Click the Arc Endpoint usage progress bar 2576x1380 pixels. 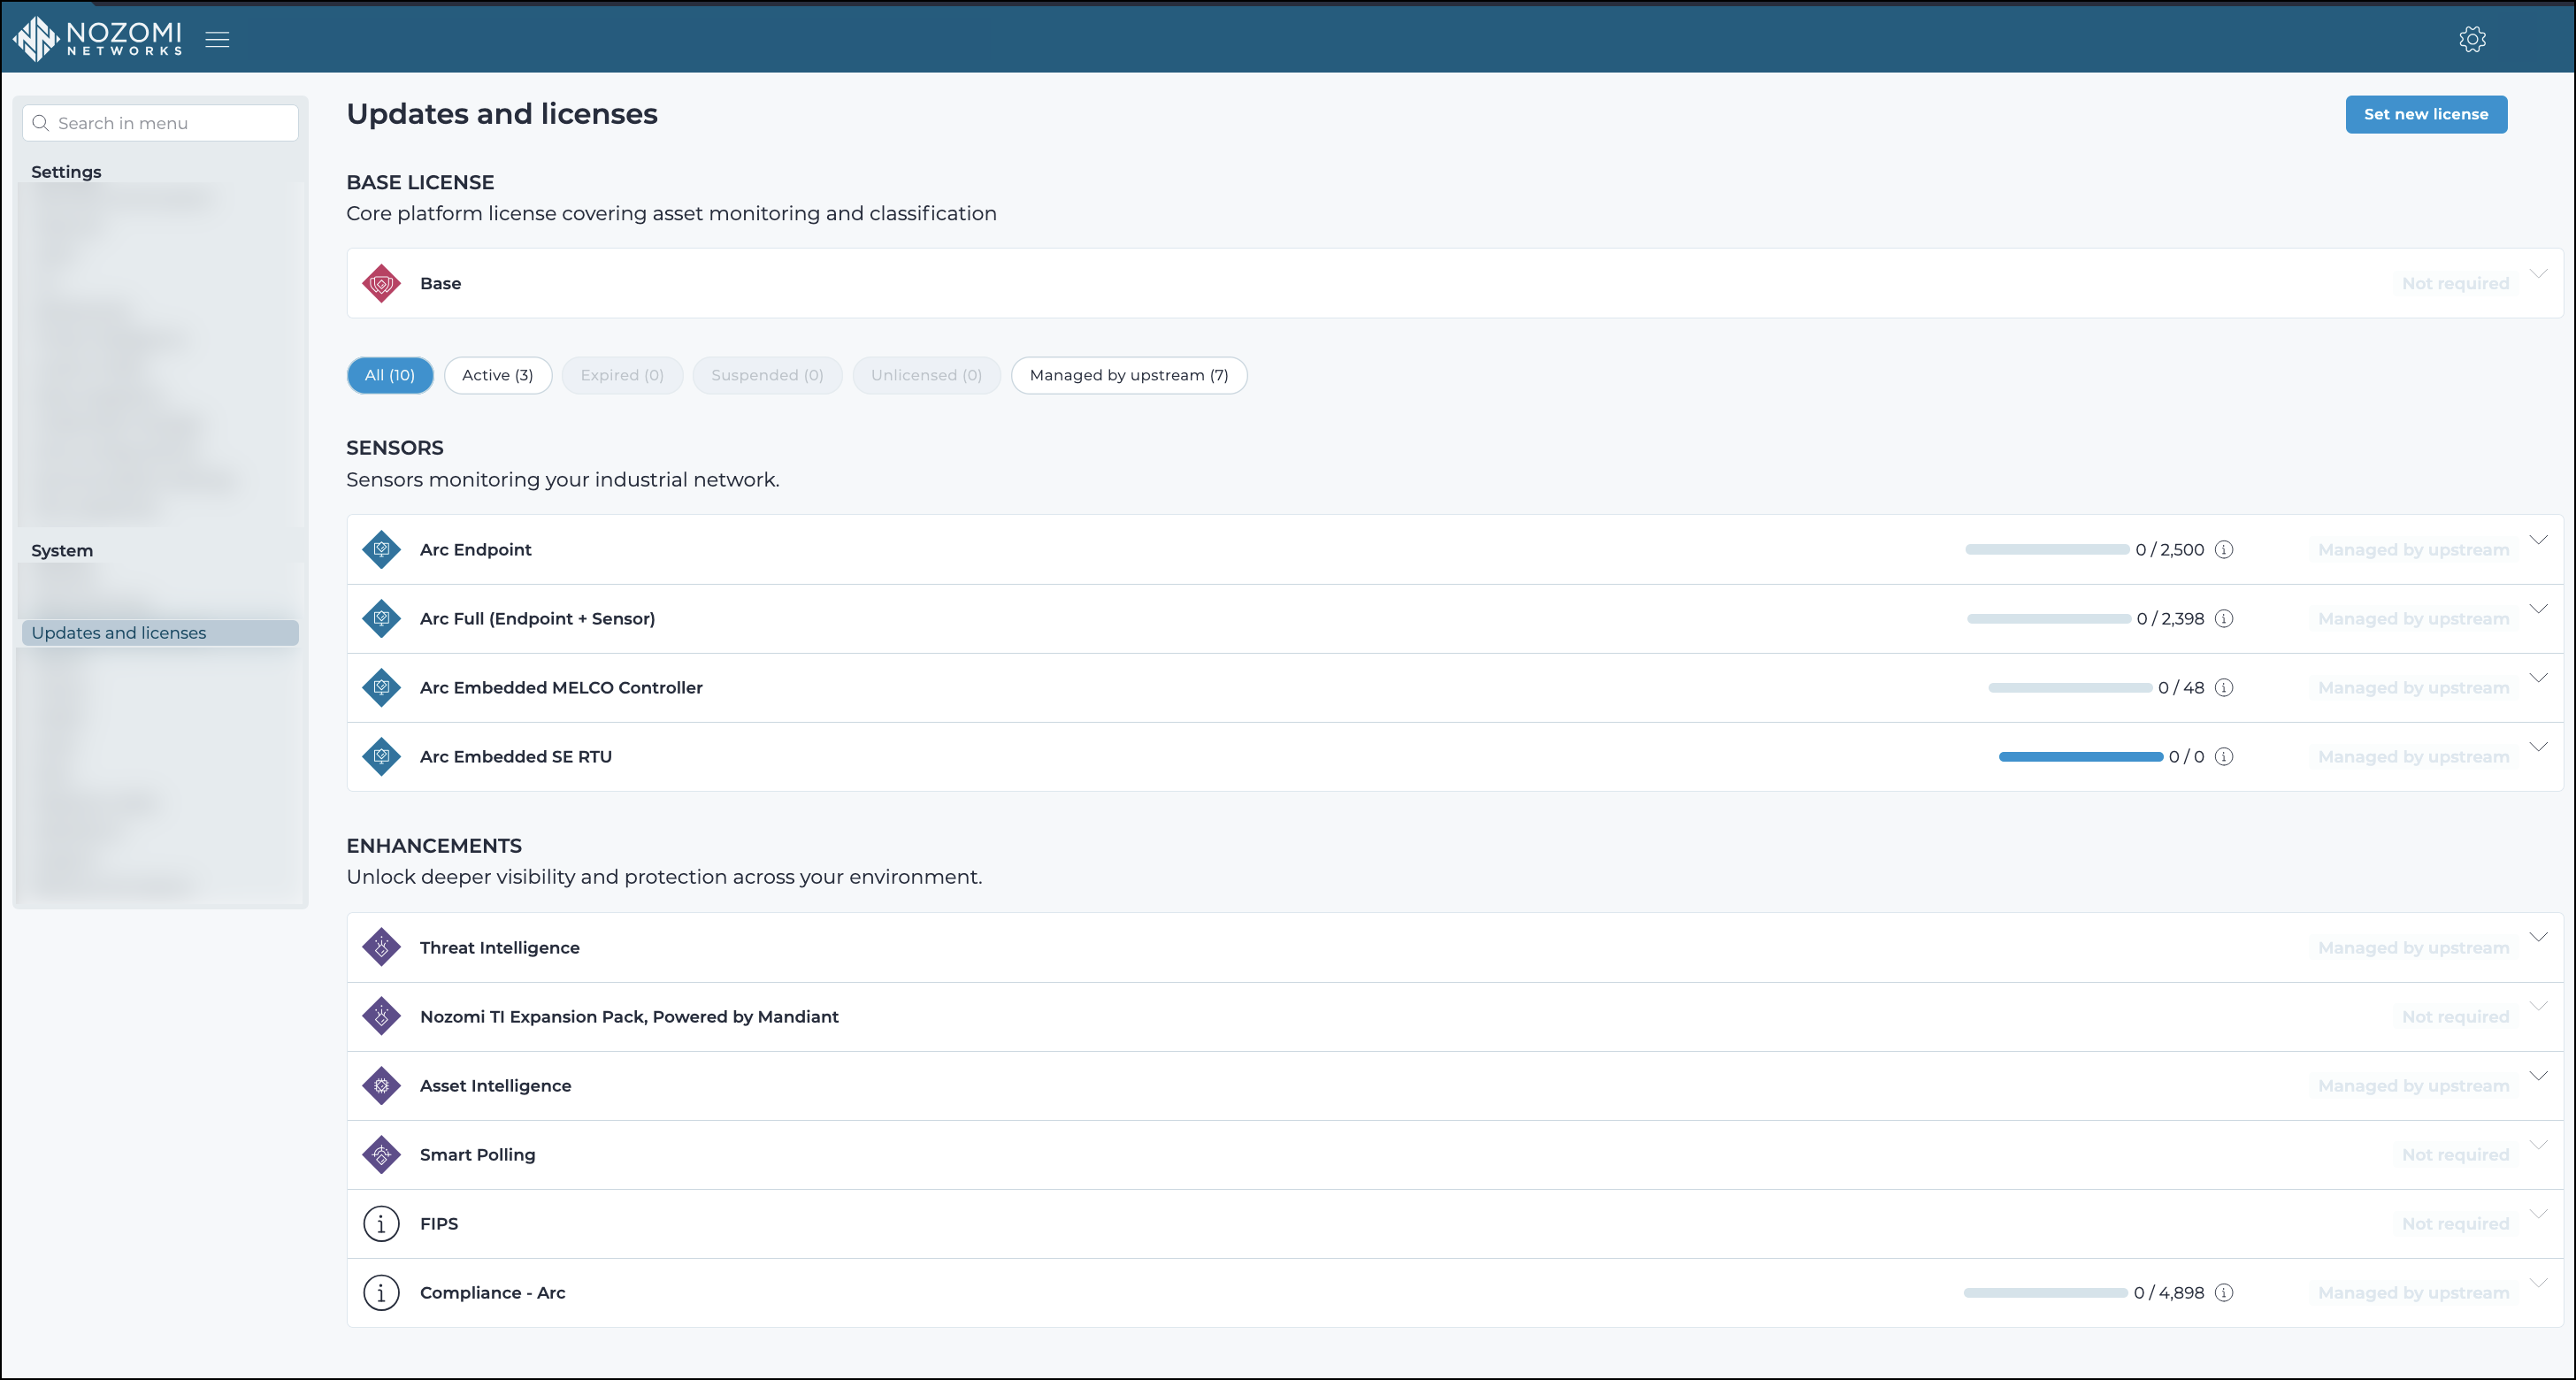point(2047,549)
